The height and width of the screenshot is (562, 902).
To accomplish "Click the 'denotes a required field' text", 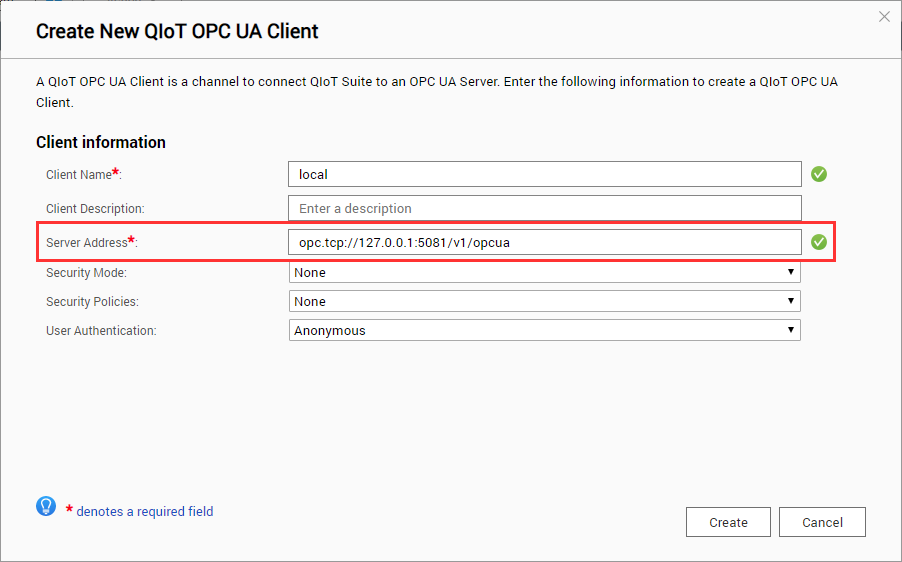I will 145,511.
